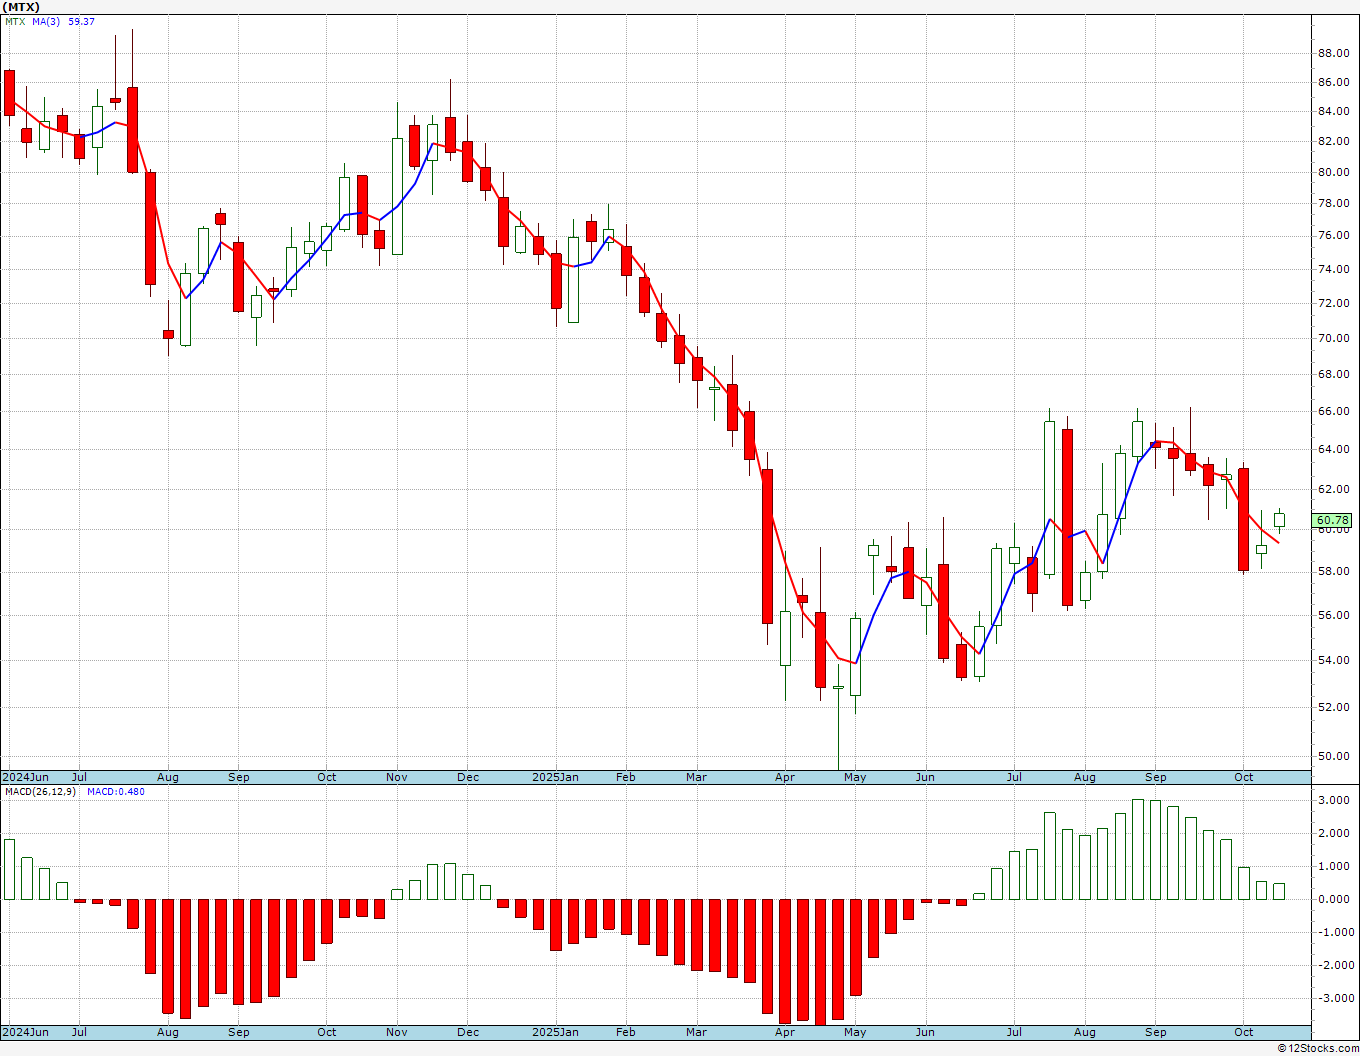The width and height of the screenshot is (1360, 1056).
Task: Click the 50.00 price axis label
Action: point(1333,756)
